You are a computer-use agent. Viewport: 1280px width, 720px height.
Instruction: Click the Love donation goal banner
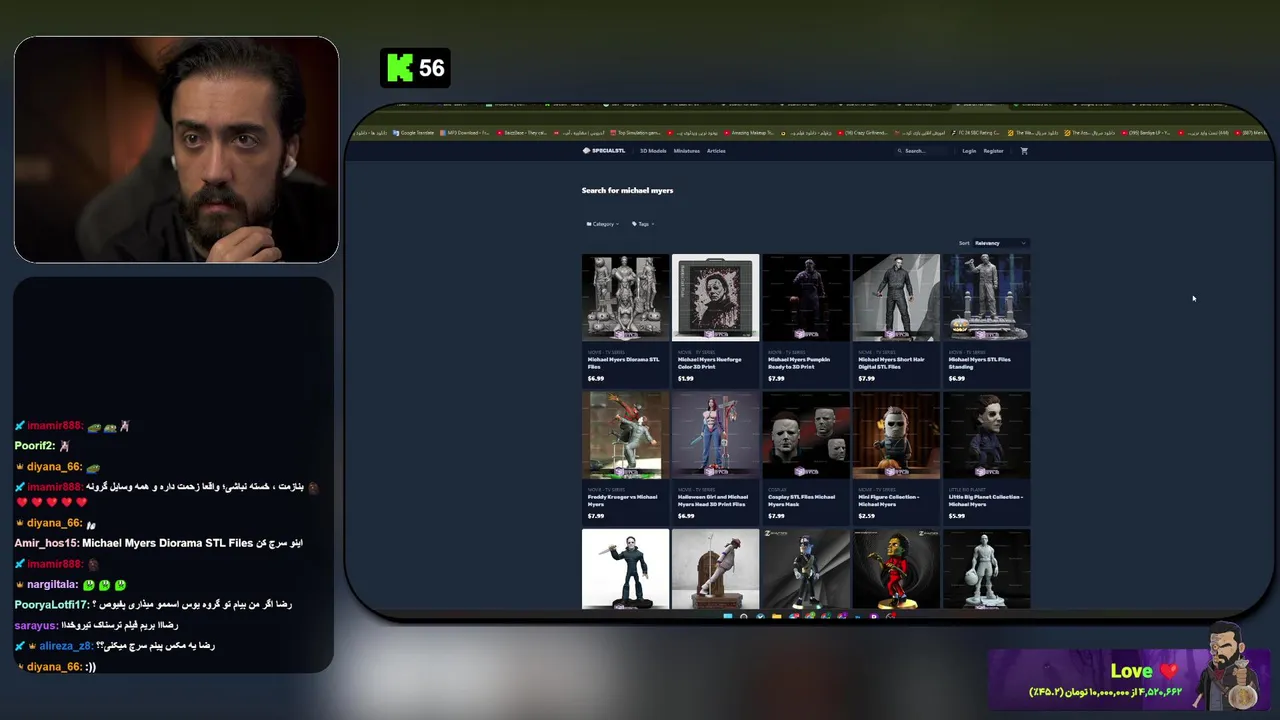click(x=1128, y=679)
